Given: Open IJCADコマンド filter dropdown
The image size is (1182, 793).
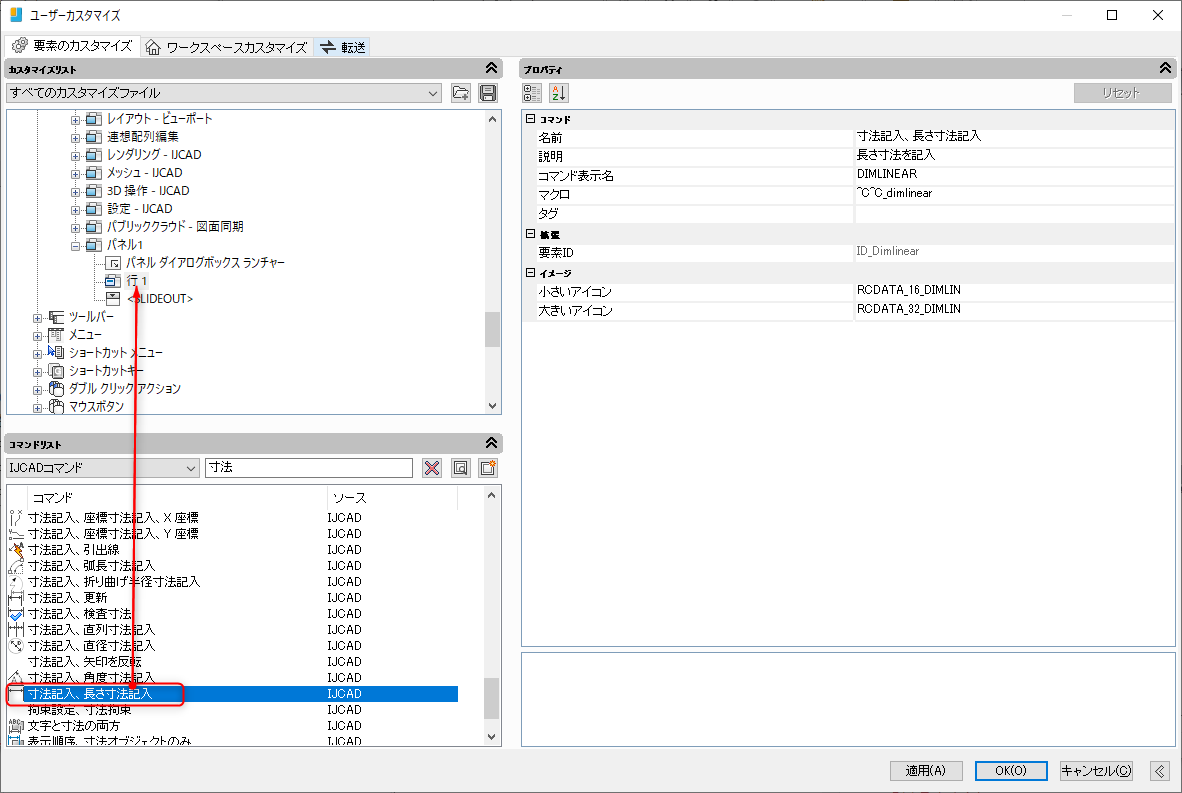Looking at the screenshot, I should (103, 468).
